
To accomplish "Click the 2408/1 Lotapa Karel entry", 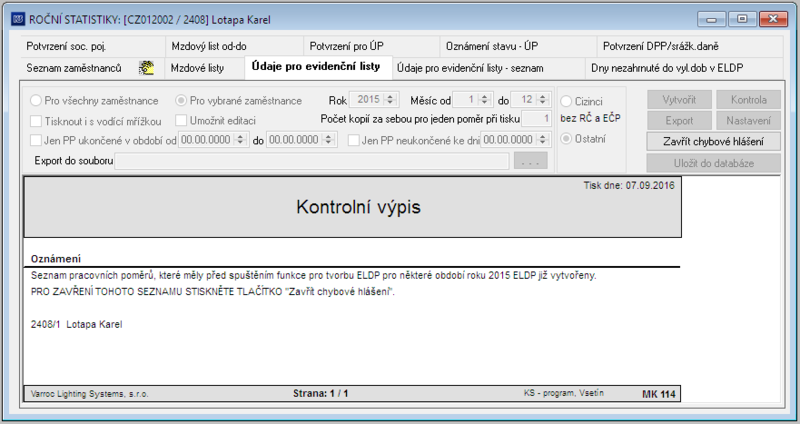I will [x=77, y=325].
